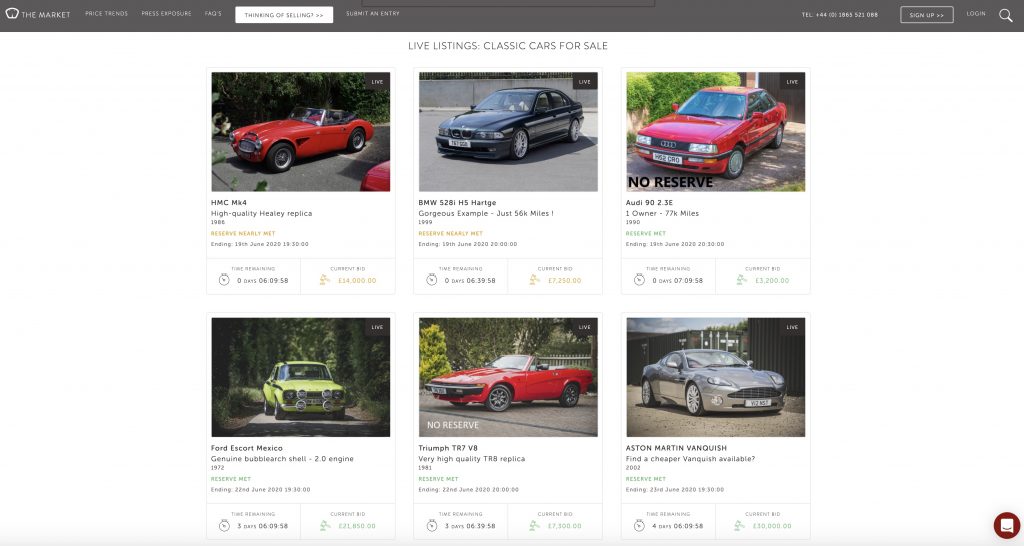Click 'High-quality Healey replica' subtitle
This screenshot has height=546, width=1024.
[261, 214]
